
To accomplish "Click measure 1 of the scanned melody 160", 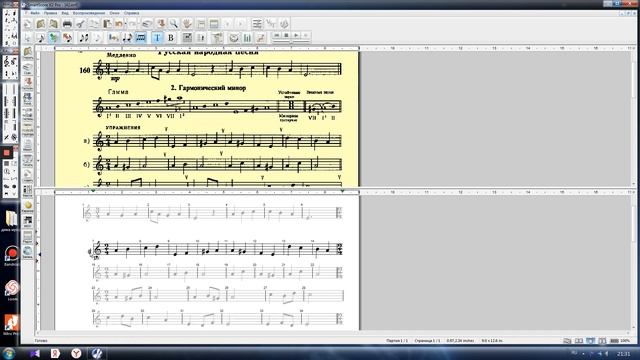I will (x=126, y=70).
